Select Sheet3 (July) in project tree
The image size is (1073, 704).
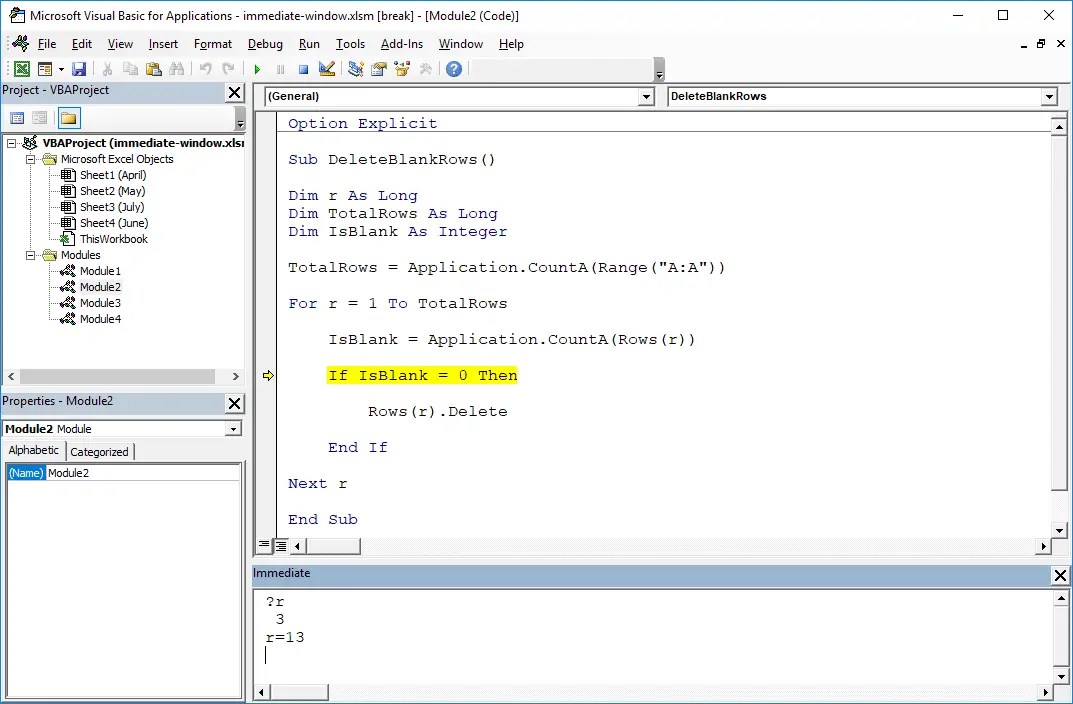click(112, 207)
